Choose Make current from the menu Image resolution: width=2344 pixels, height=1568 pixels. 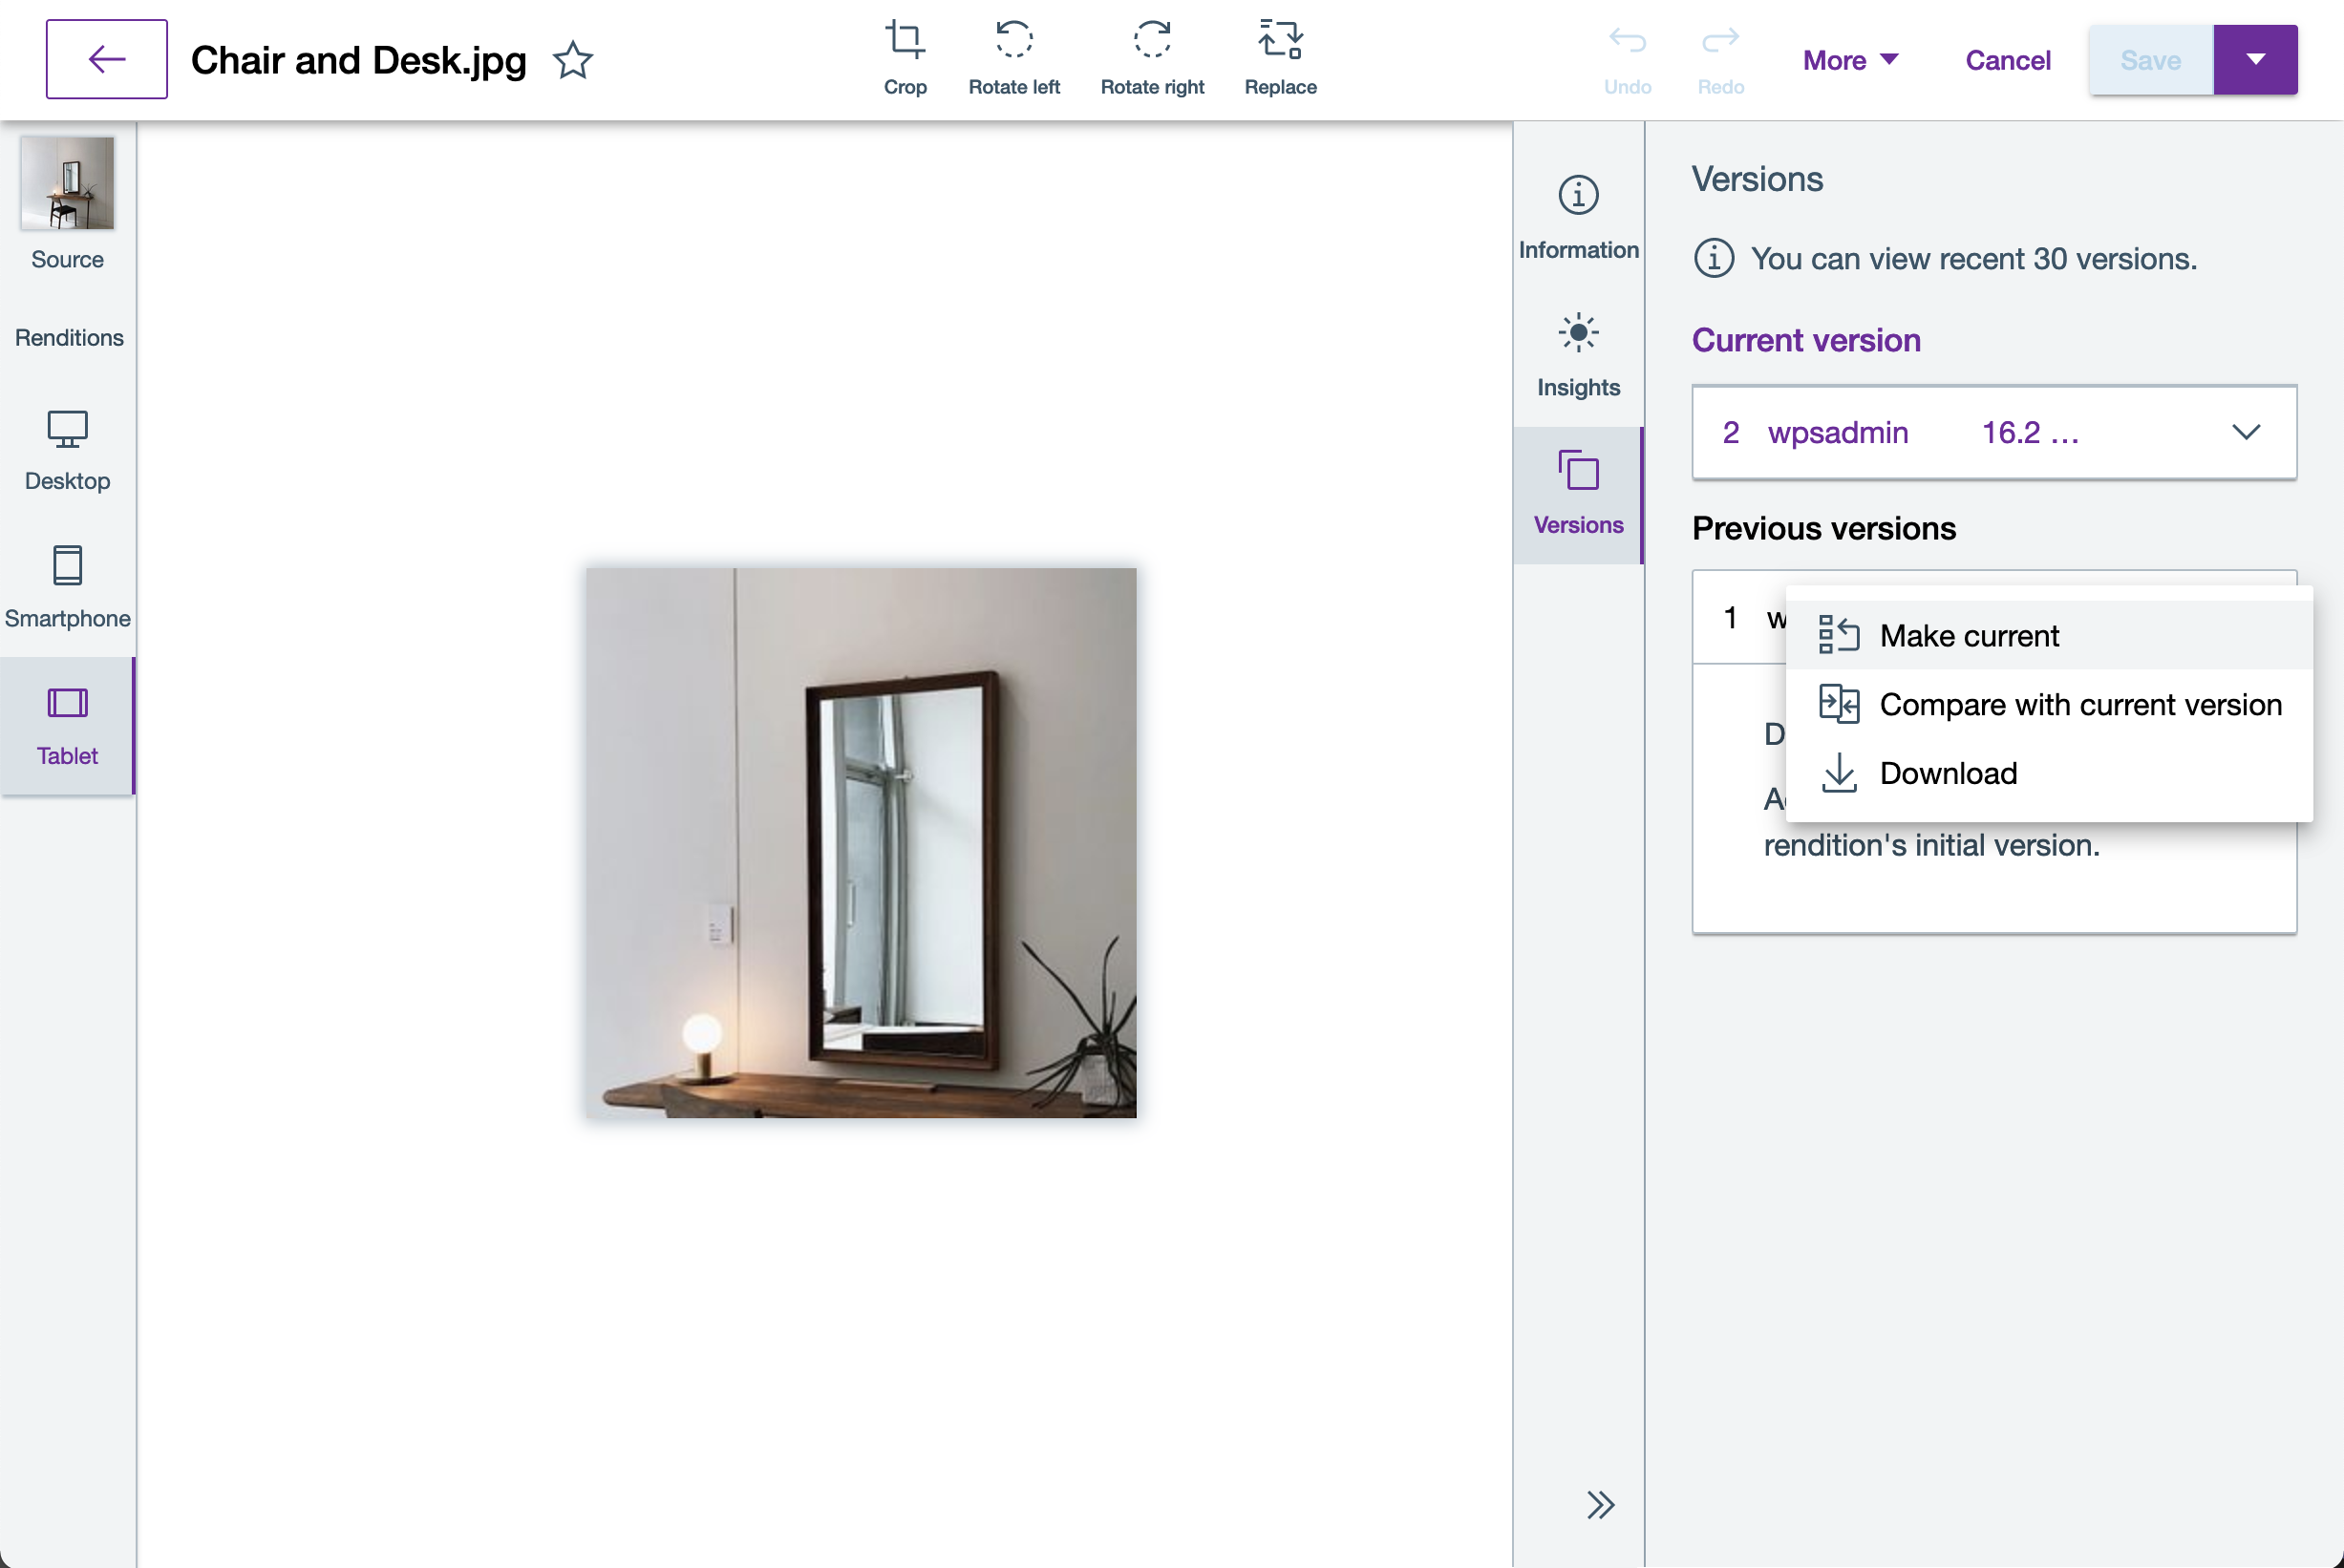pyautogui.click(x=1968, y=636)
